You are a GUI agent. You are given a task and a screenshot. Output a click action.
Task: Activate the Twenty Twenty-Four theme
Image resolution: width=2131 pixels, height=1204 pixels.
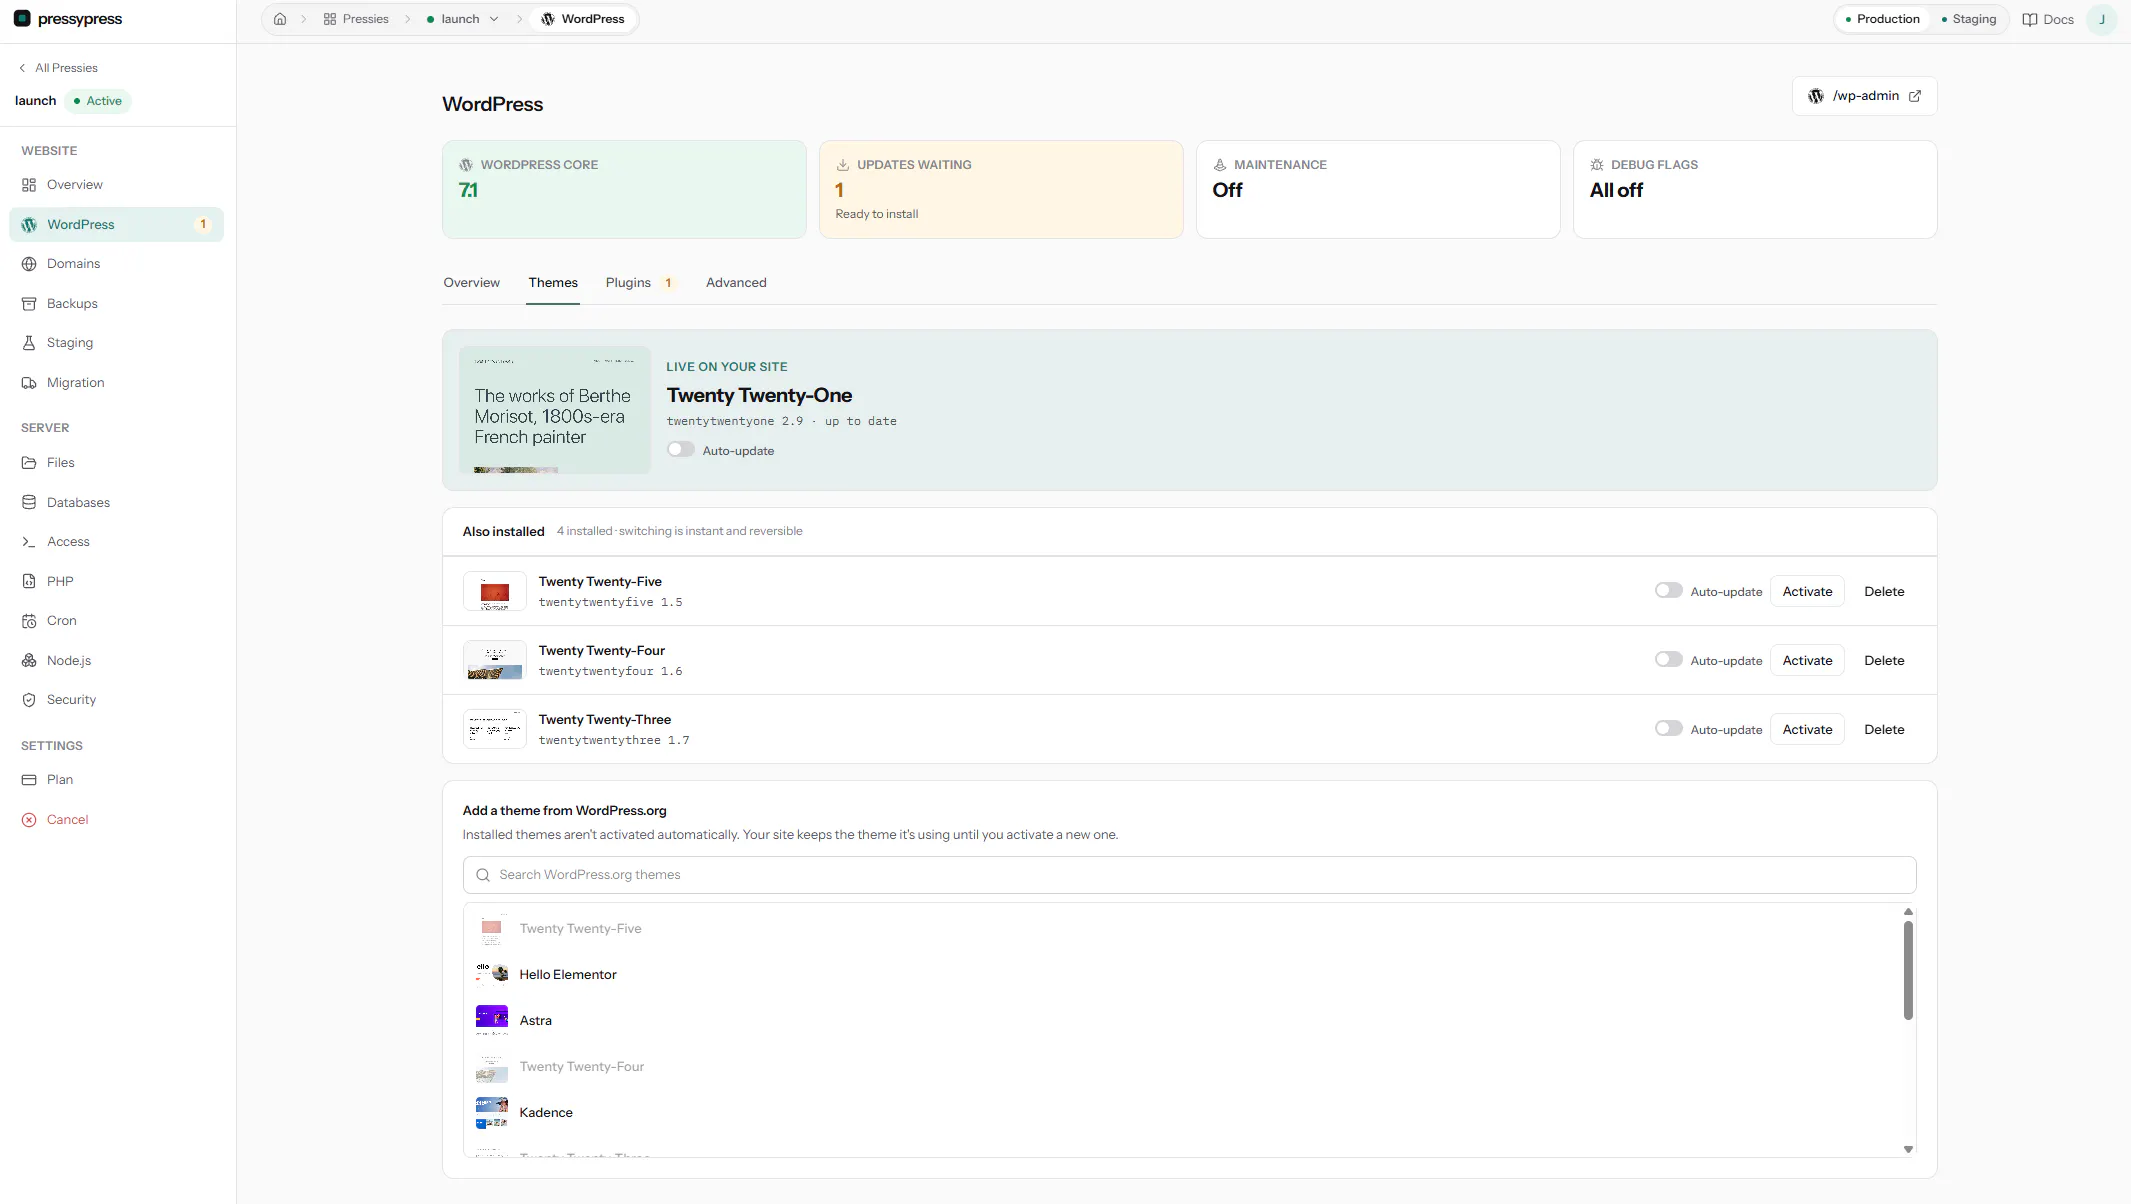pos(1807,661)
